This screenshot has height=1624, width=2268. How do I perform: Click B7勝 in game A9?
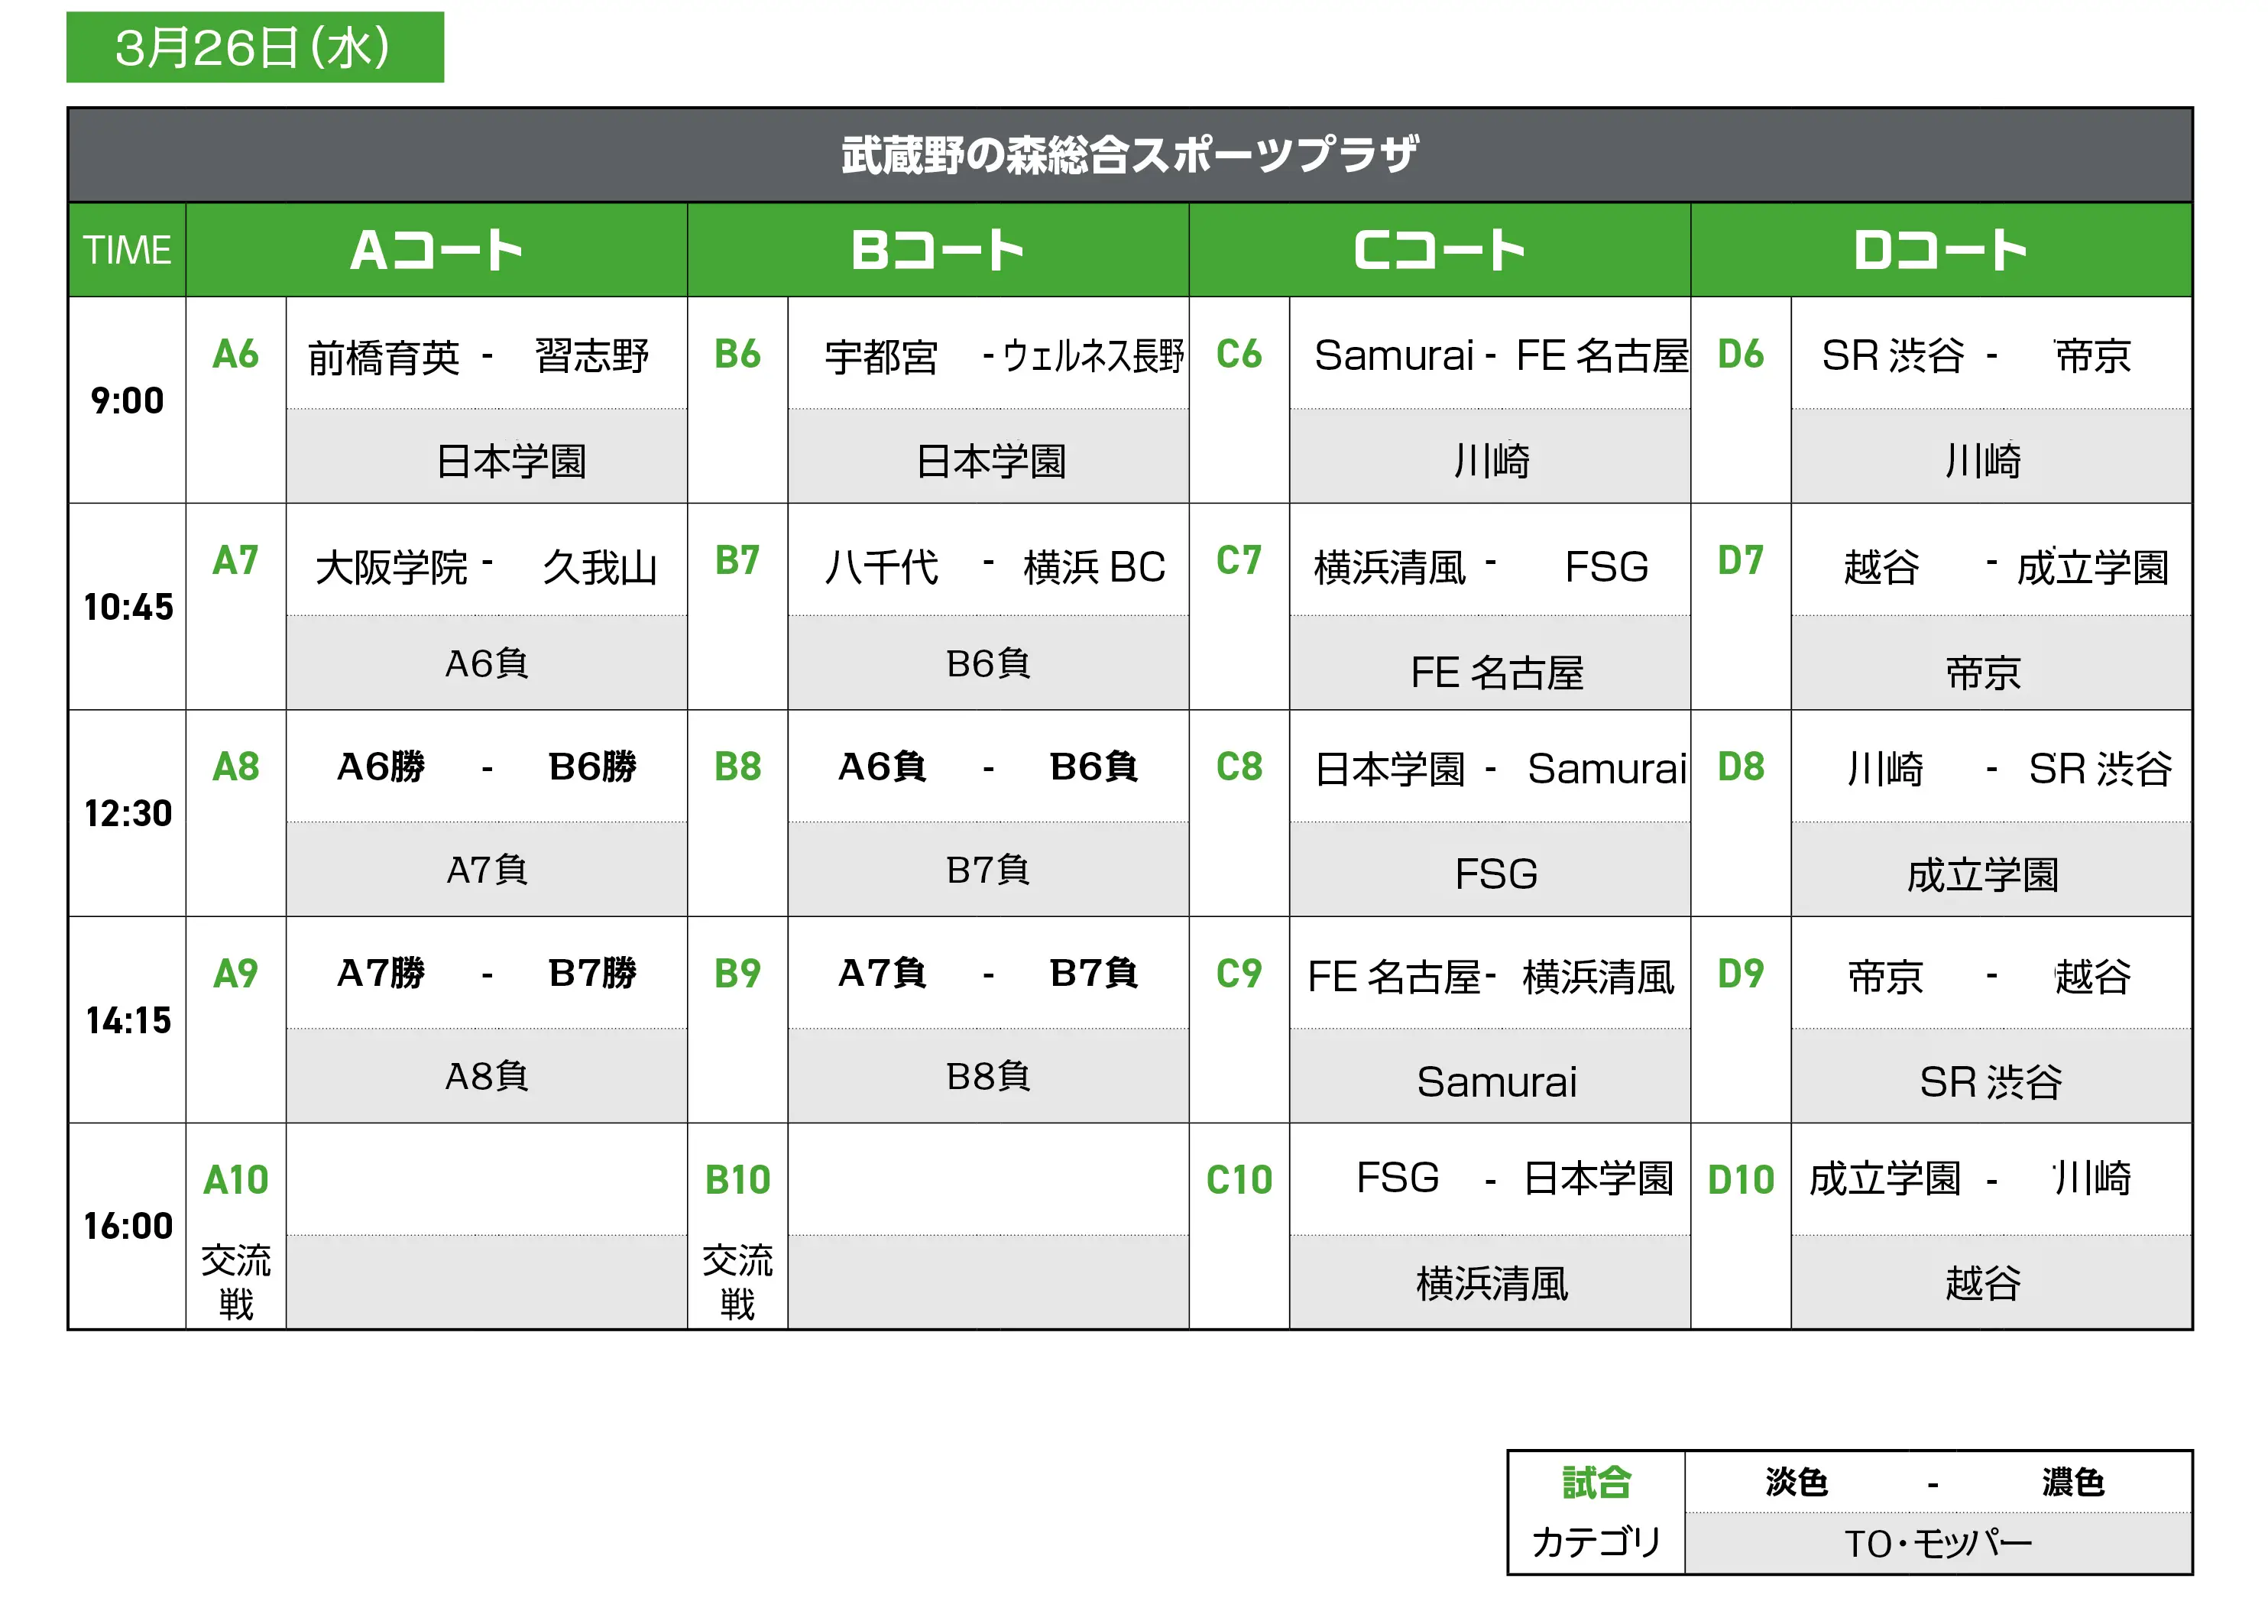coord(592,973)
